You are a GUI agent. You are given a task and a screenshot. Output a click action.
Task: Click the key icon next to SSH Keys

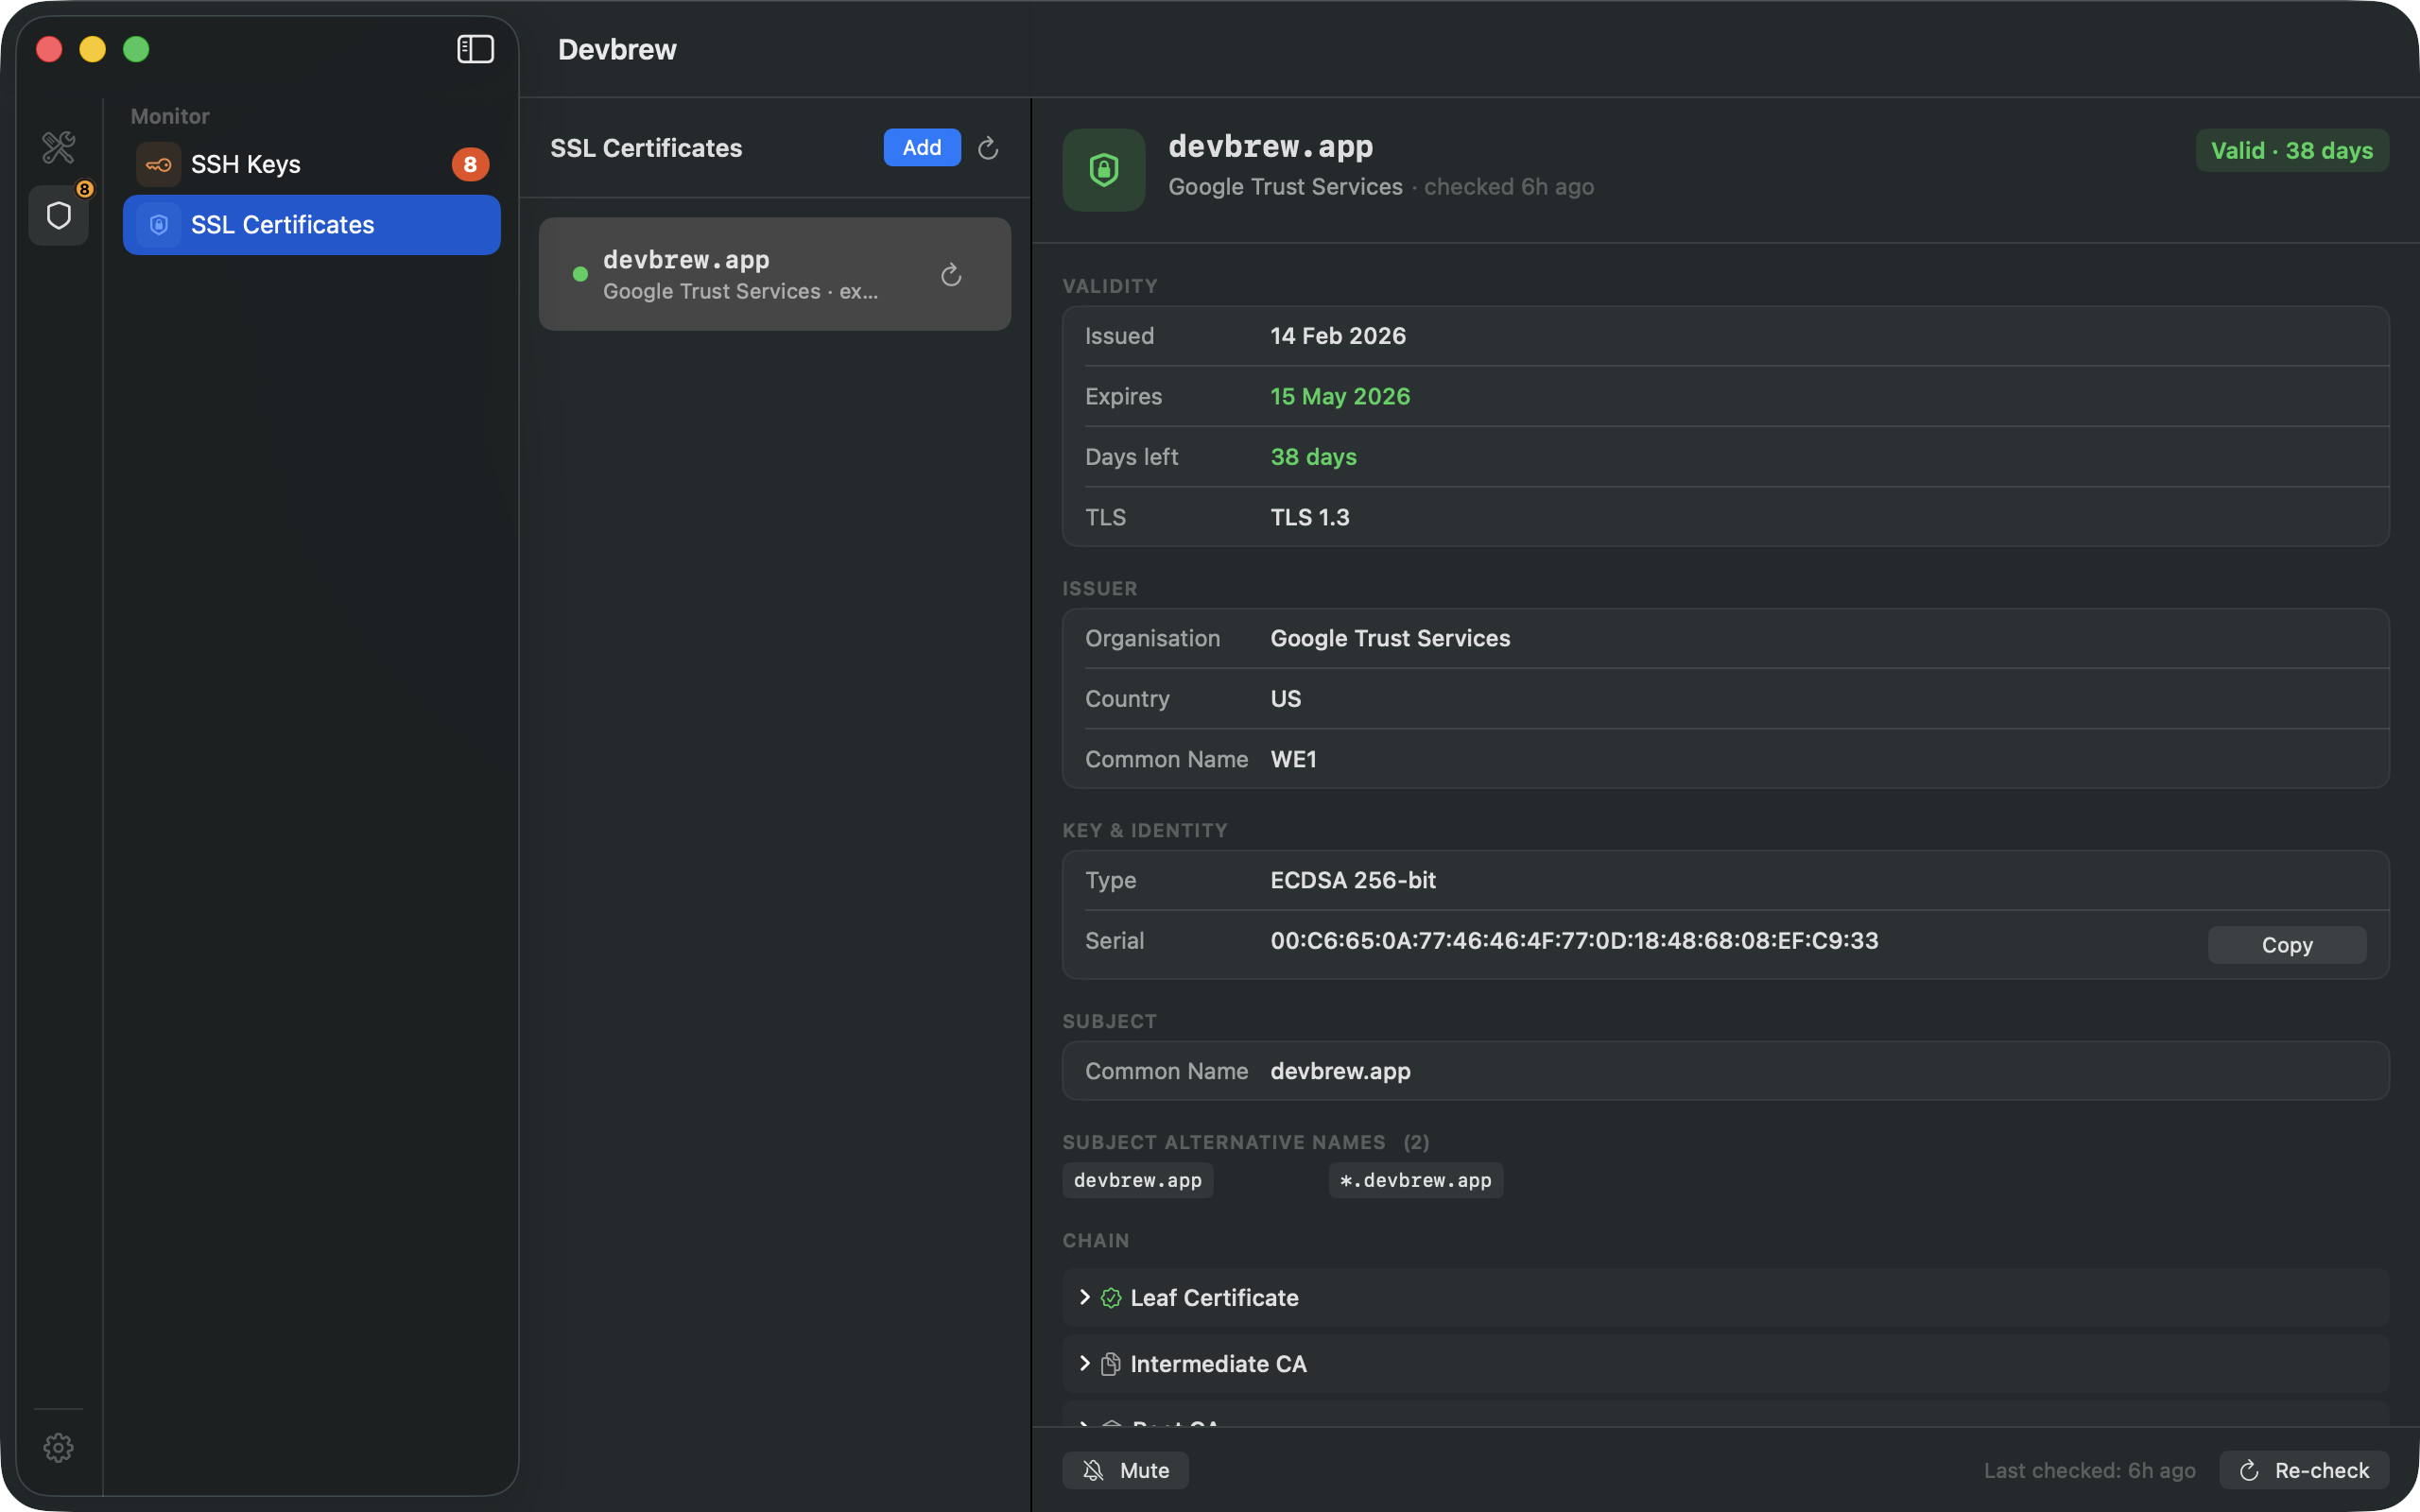pos(158,164)
